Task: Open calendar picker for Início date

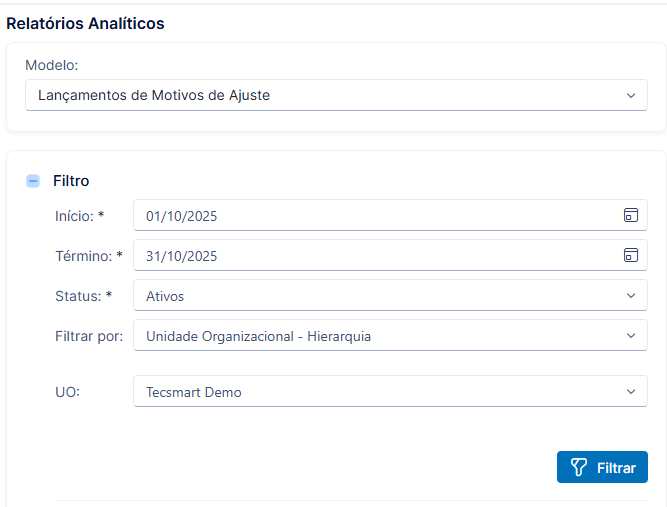Action: (630, 215)
